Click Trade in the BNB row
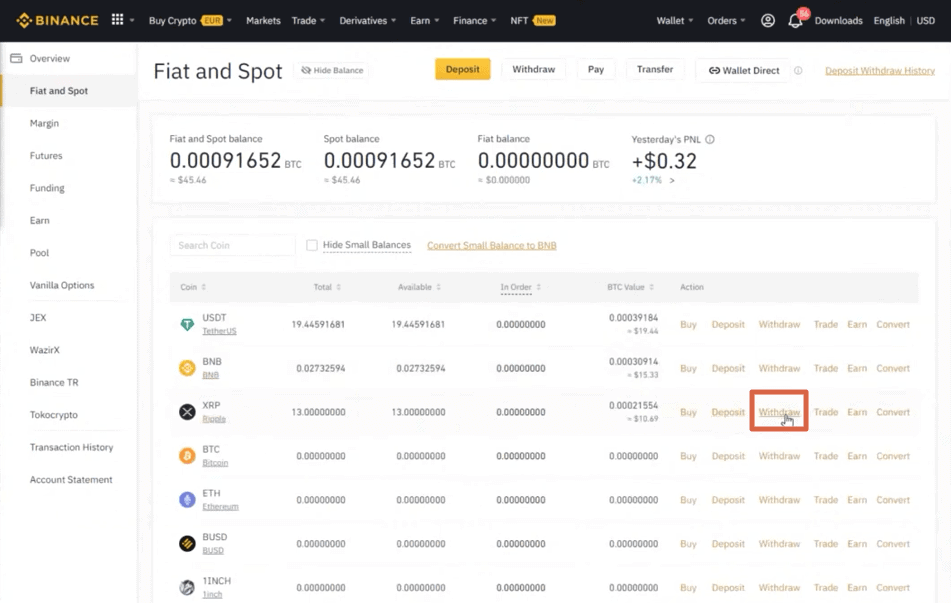This screenshot has width=951, height=603. pos(825,368)
